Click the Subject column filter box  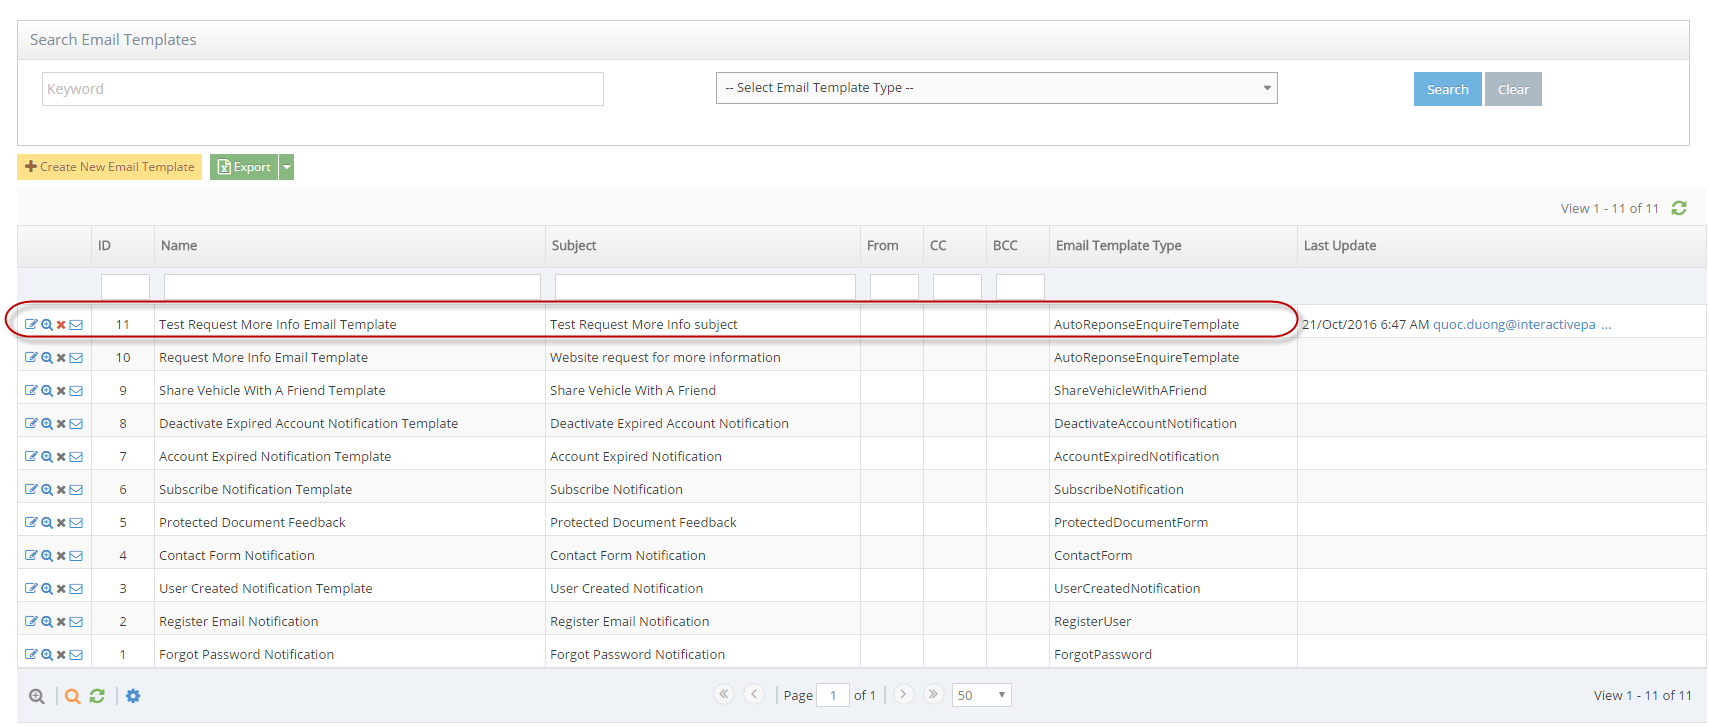coord(704,287)
